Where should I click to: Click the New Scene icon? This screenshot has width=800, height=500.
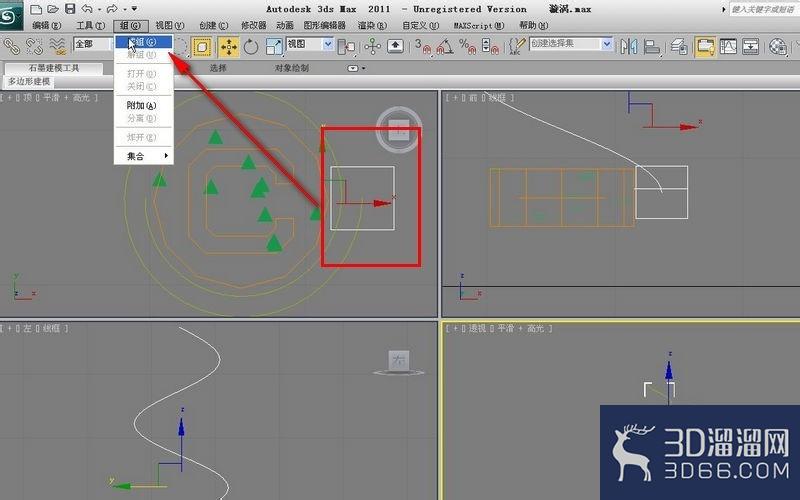coord(36,9)
